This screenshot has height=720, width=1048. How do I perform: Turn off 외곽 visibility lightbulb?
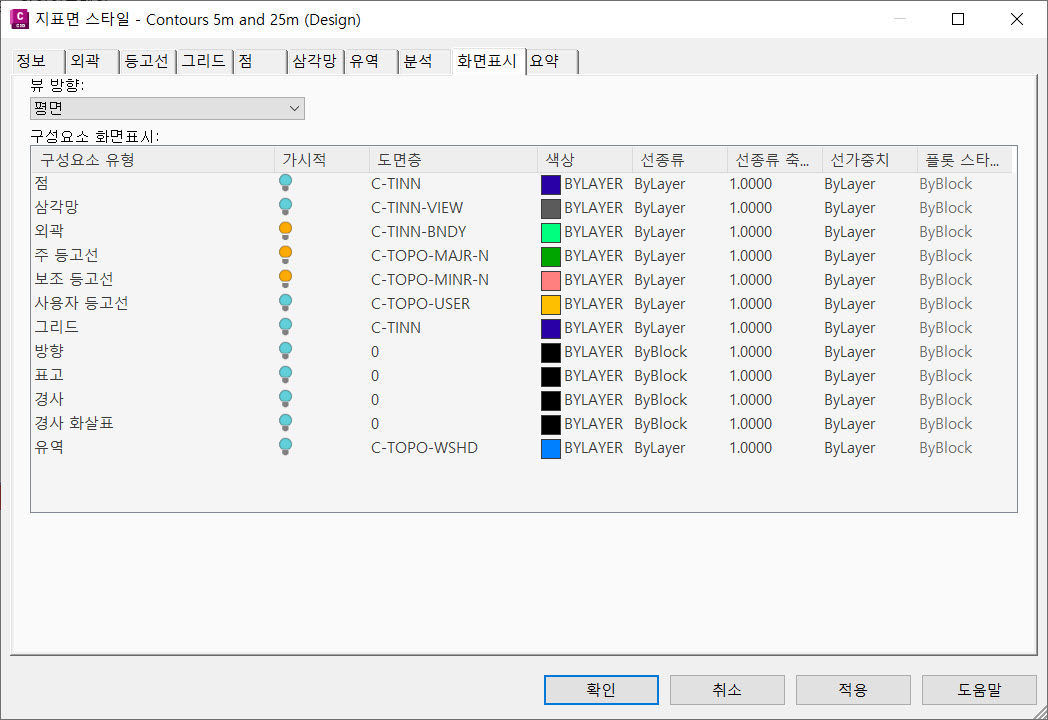(285, 231)
